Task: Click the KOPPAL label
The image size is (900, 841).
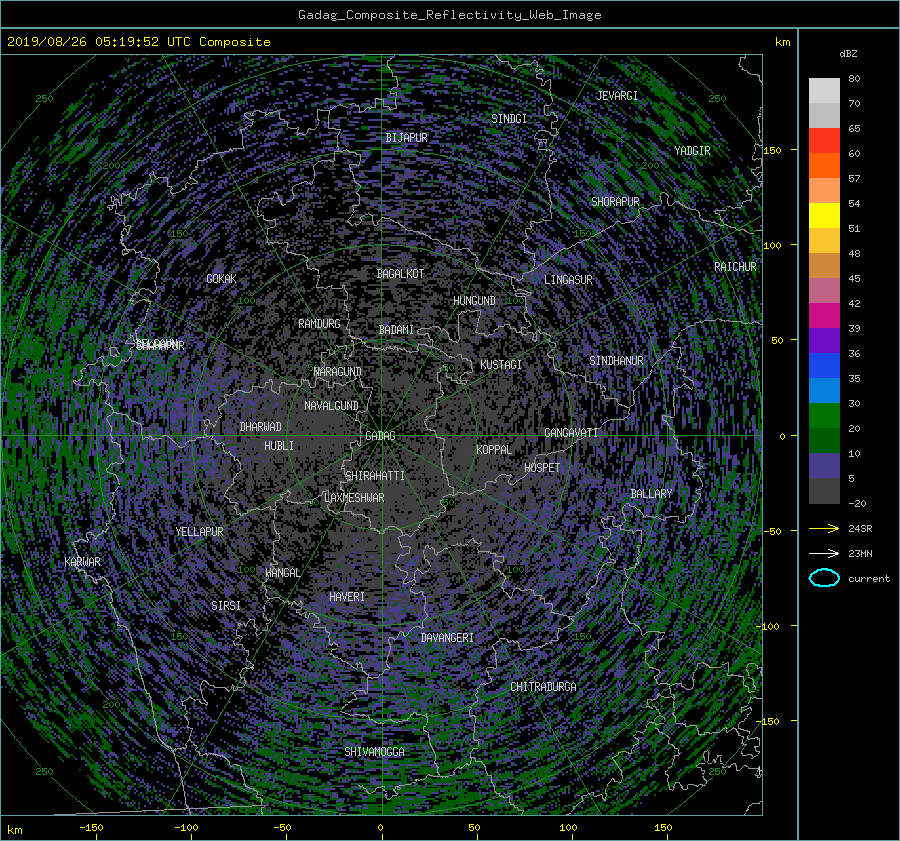Action: (494, 450)
